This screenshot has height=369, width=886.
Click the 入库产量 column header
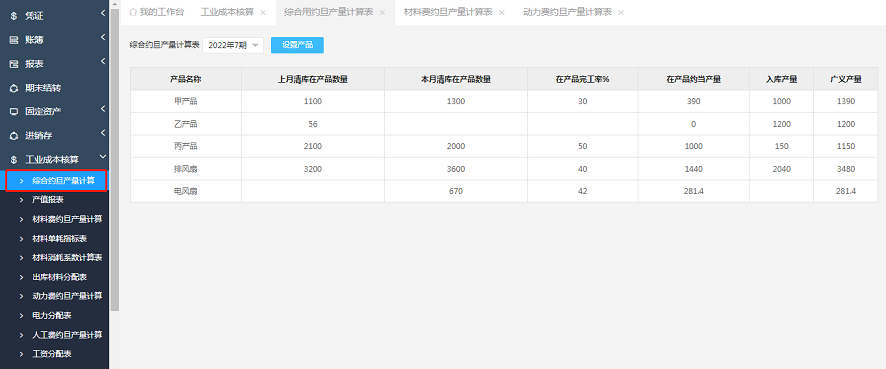tap(781, 79)
